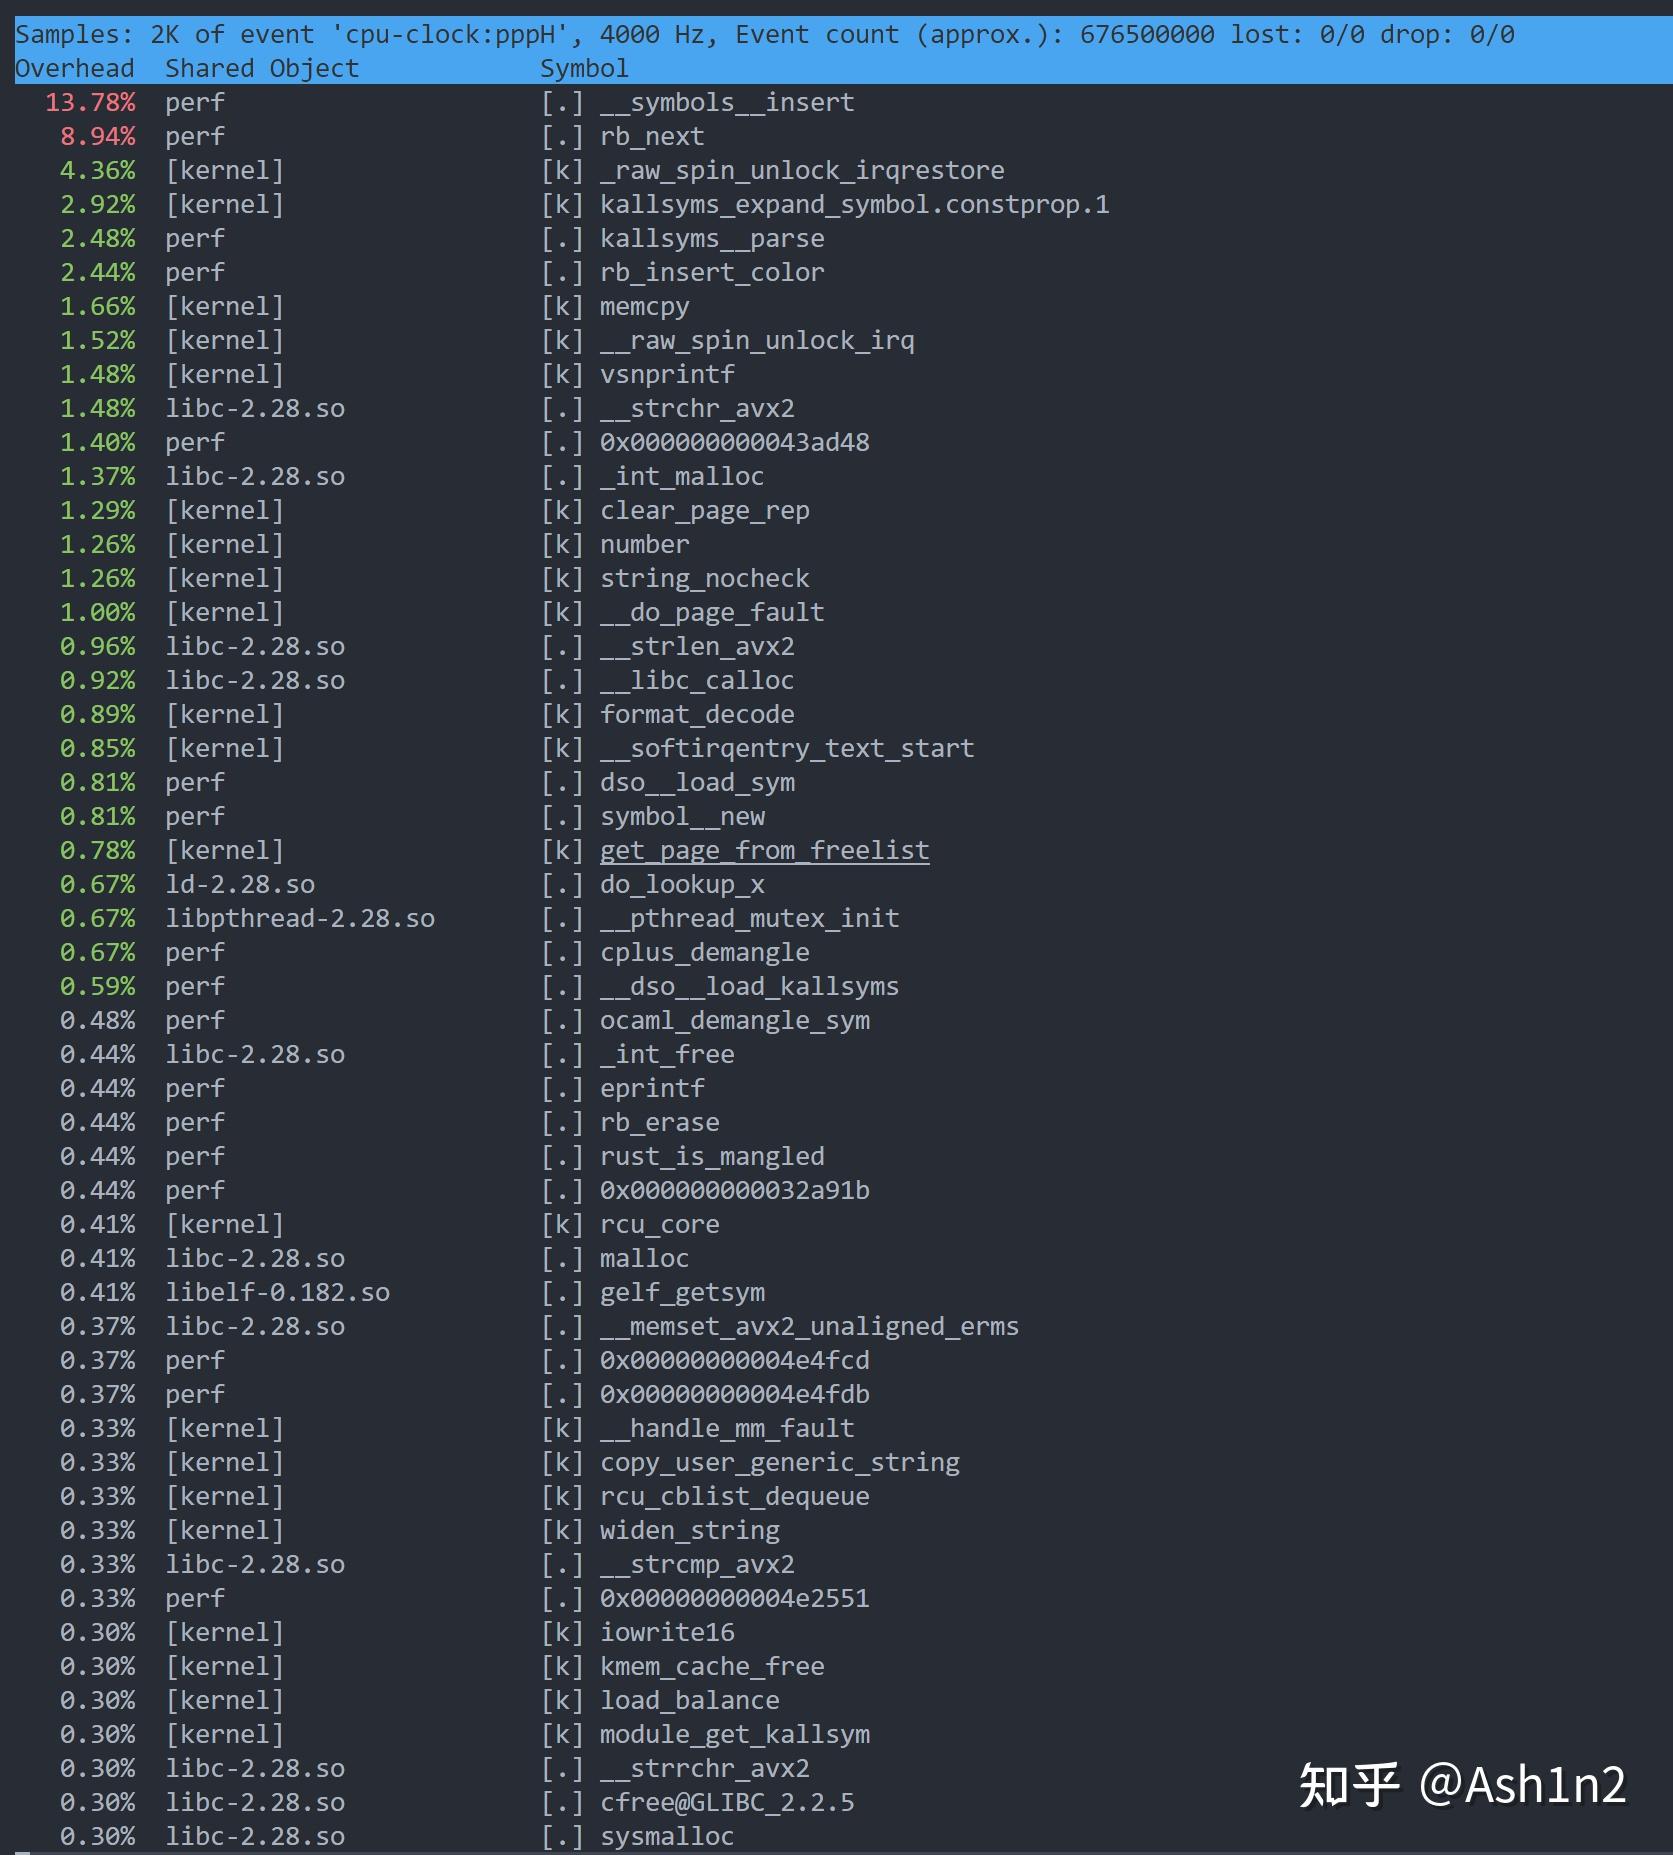Click the __memset_avx2_unaligned_erms symbol

point(809,1327)
